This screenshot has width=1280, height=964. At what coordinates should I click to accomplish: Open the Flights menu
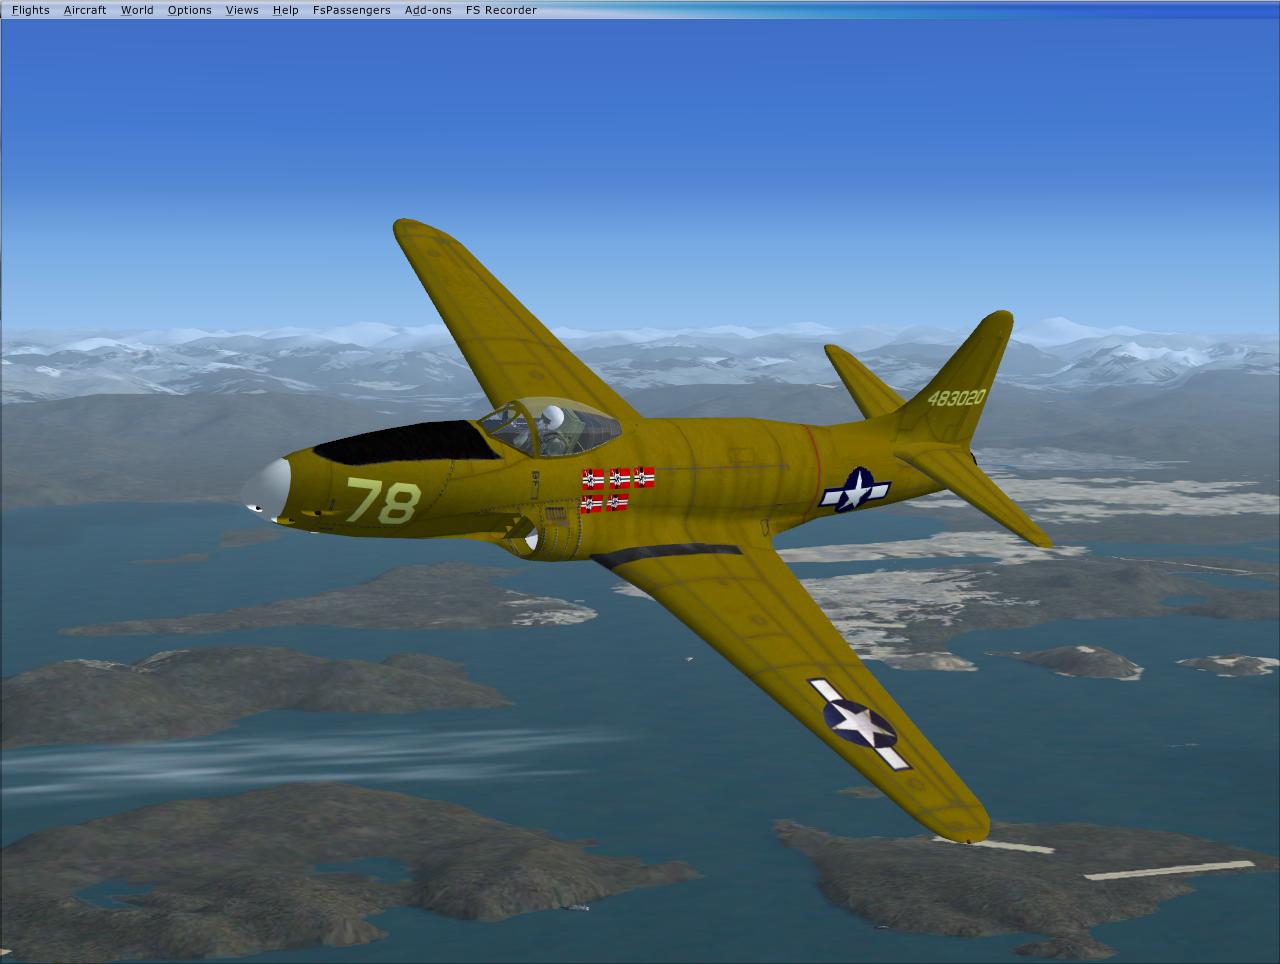coord(30,10)
